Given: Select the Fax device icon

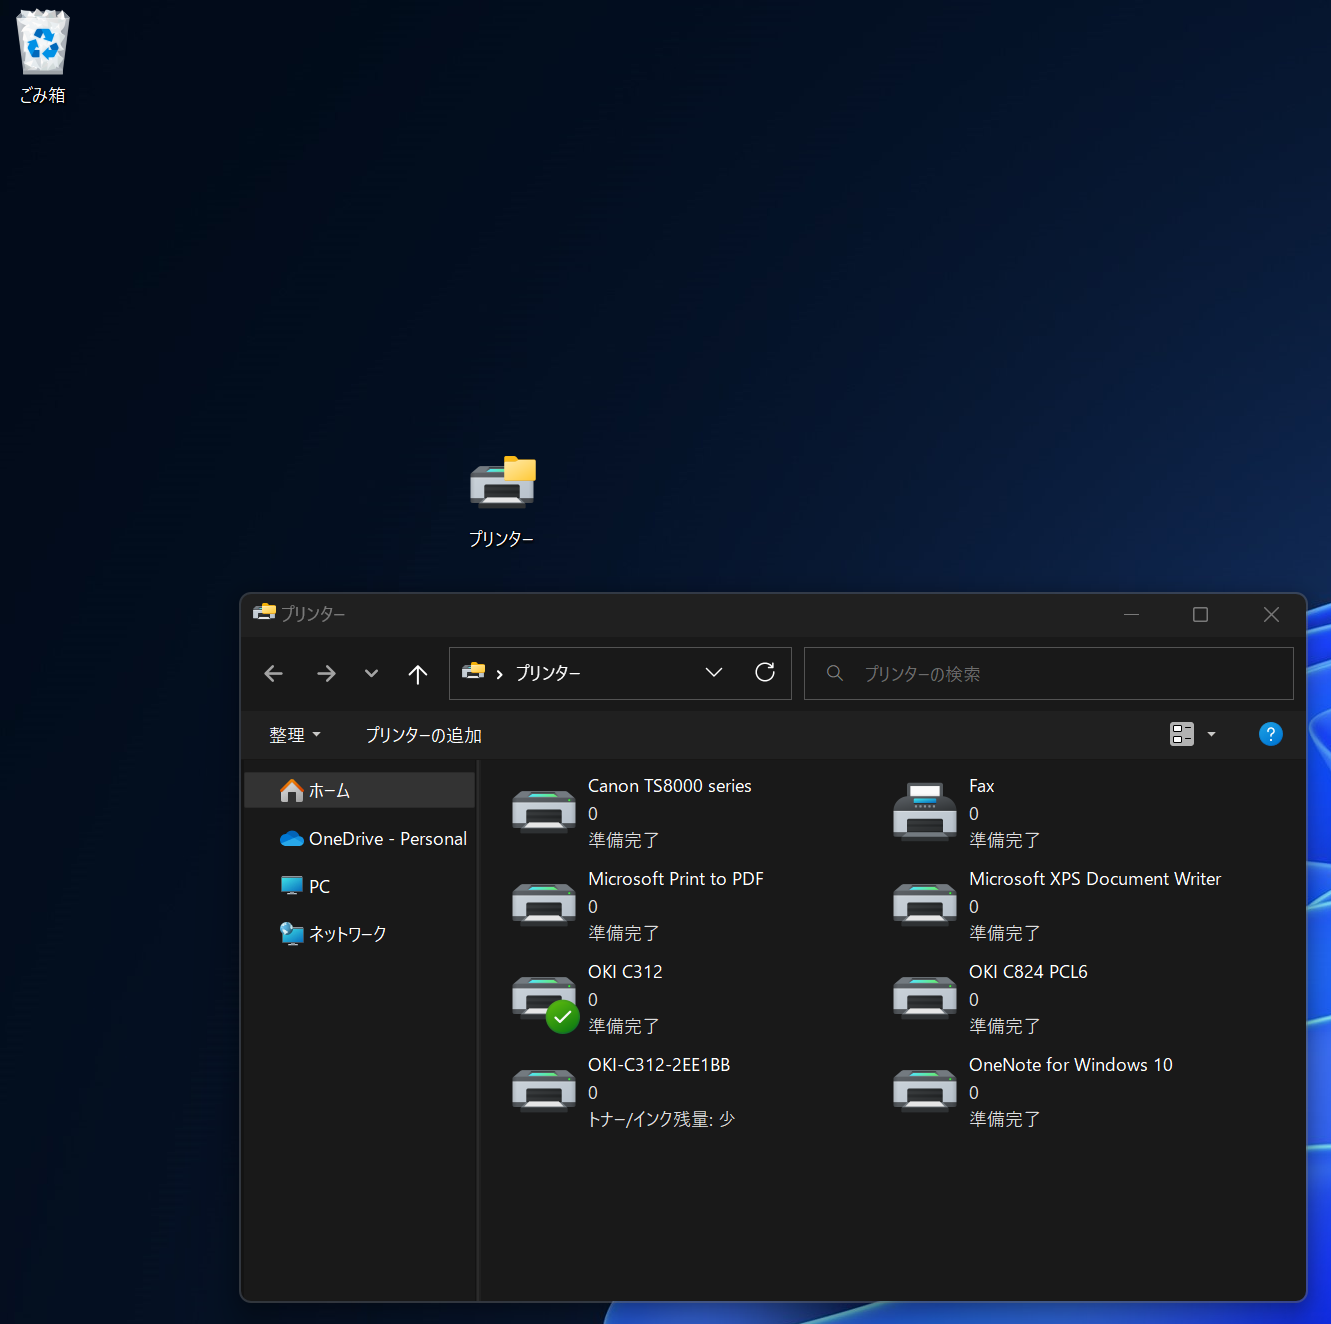Looking at the screenshot, I should [x=924, y=811].
